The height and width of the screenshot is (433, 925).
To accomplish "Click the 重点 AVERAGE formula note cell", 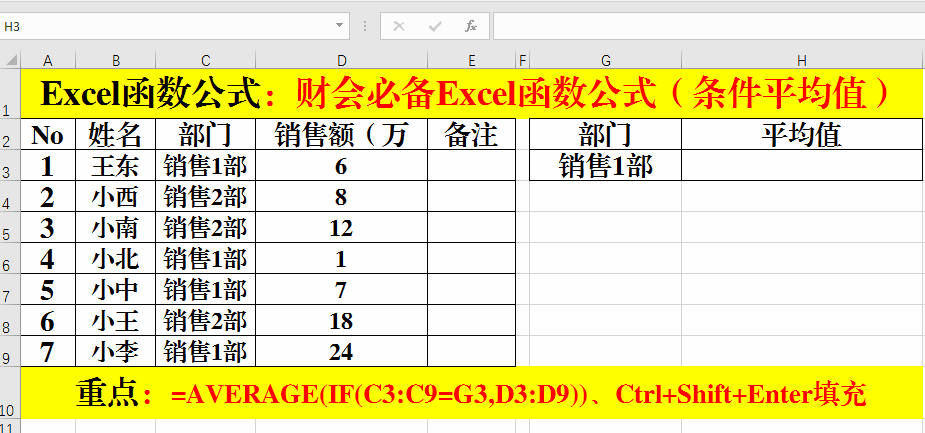I will tap(472, 393).
